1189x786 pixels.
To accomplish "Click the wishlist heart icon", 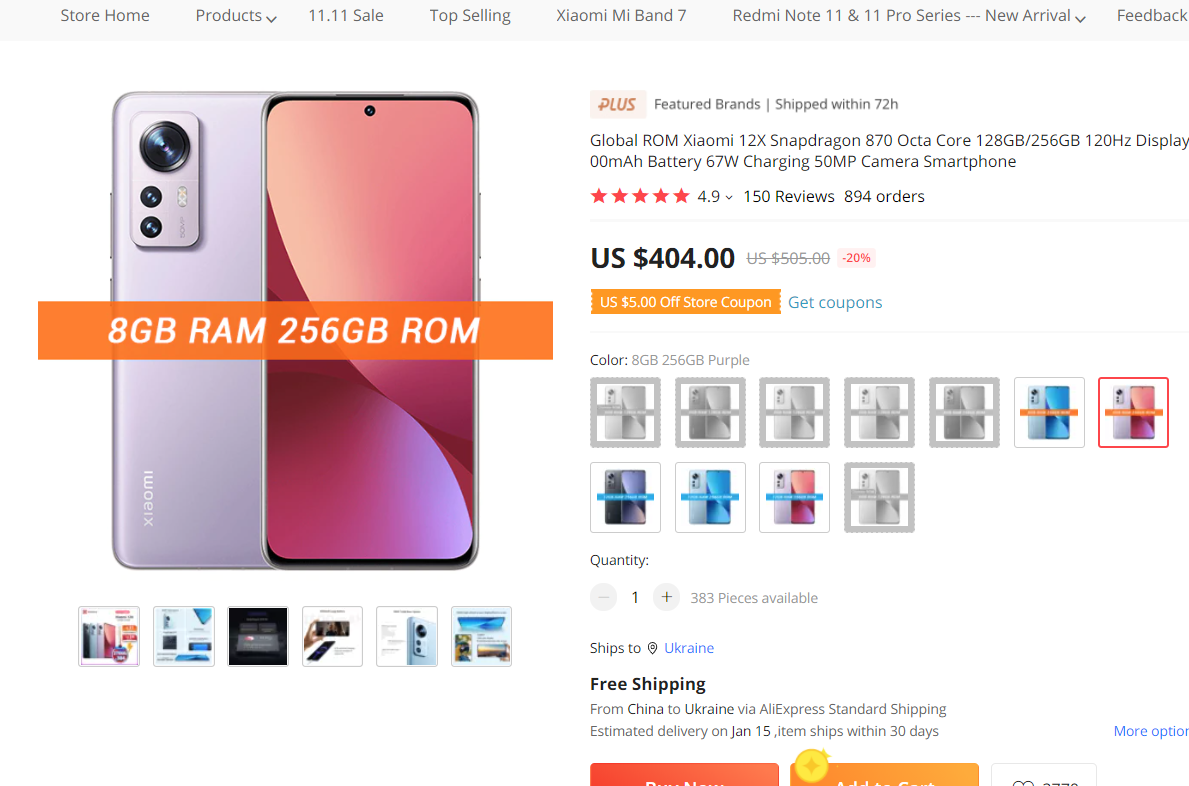I will click(x=1022, y=782).
